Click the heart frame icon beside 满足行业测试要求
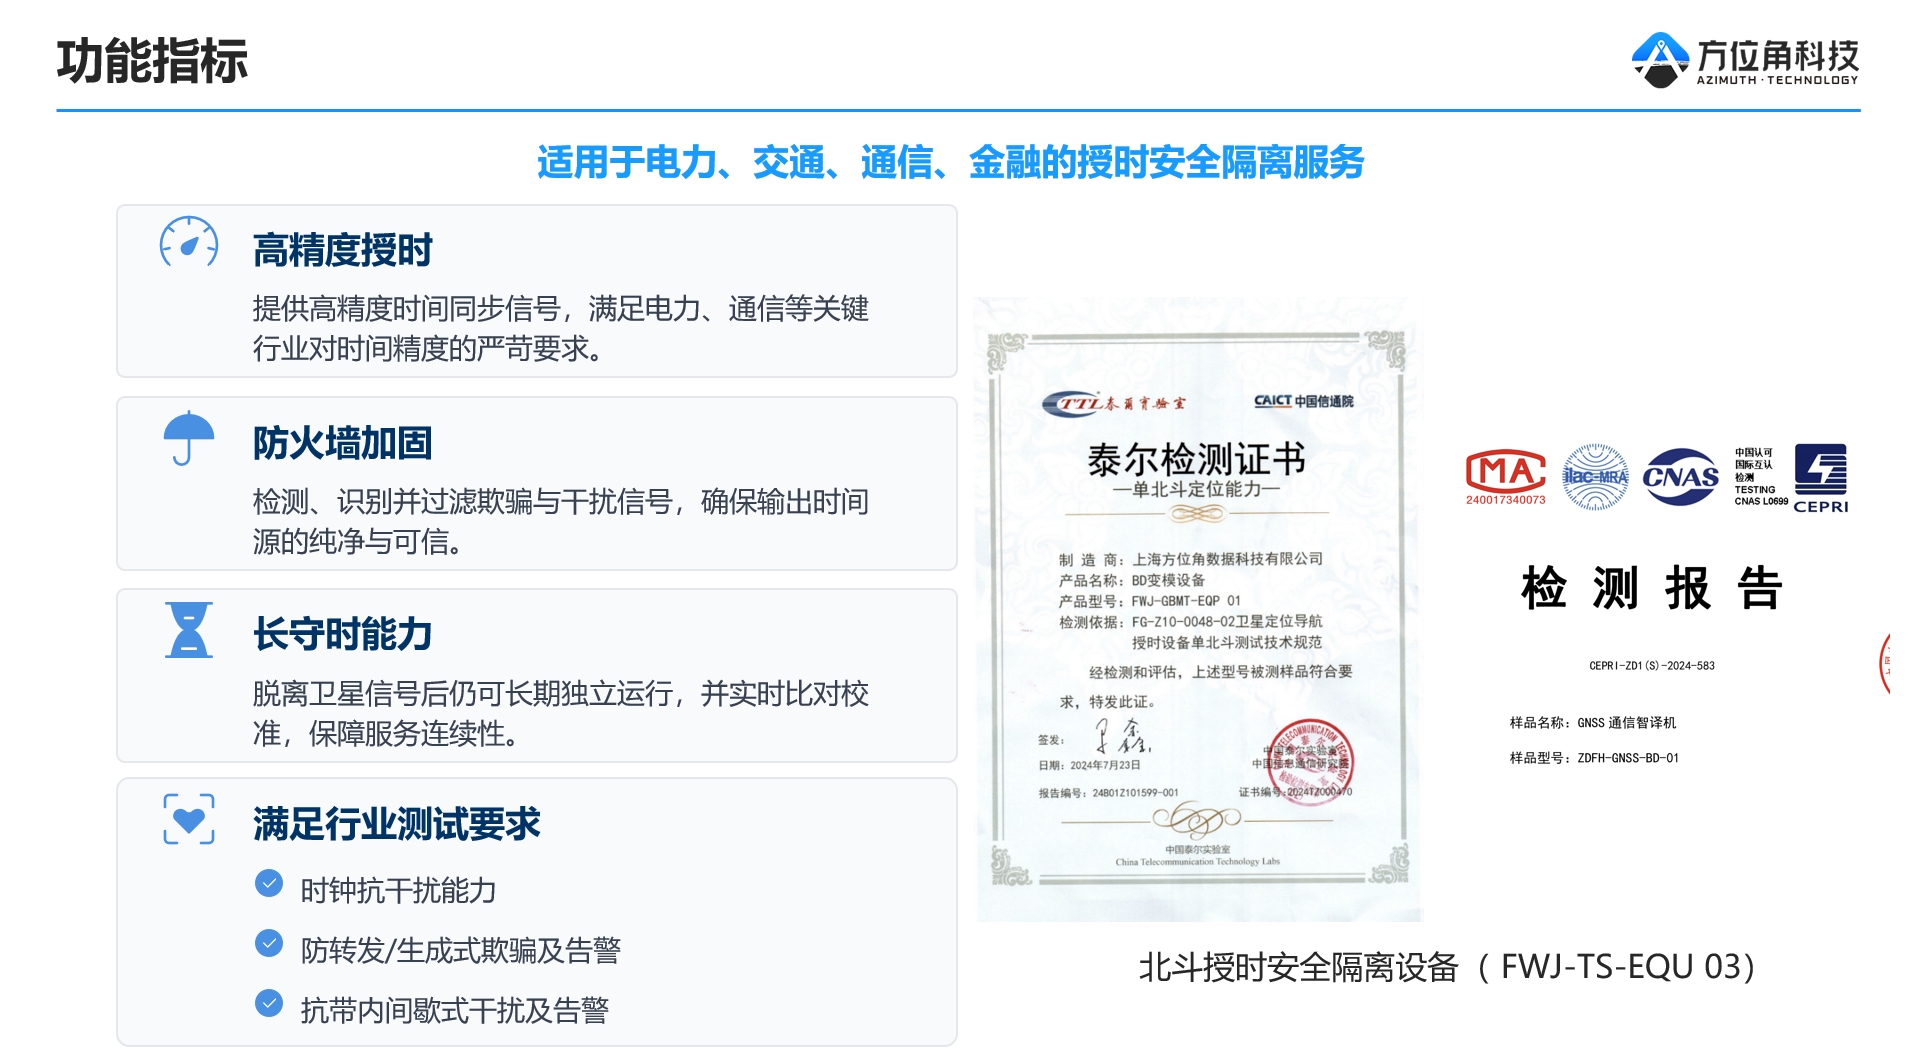The height and width of the screenshot is (1059, 1908). coord(189,819)
